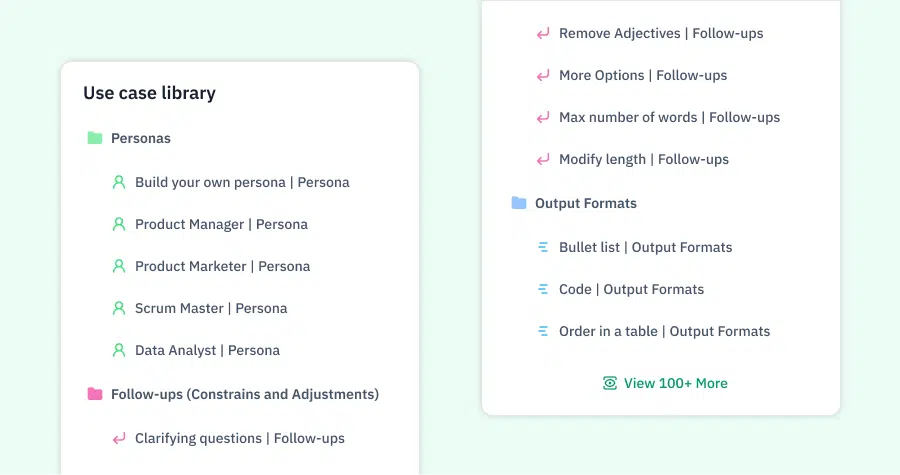
Task: Click the pink Follow-ups folder icon
Action: click(95, 394)
